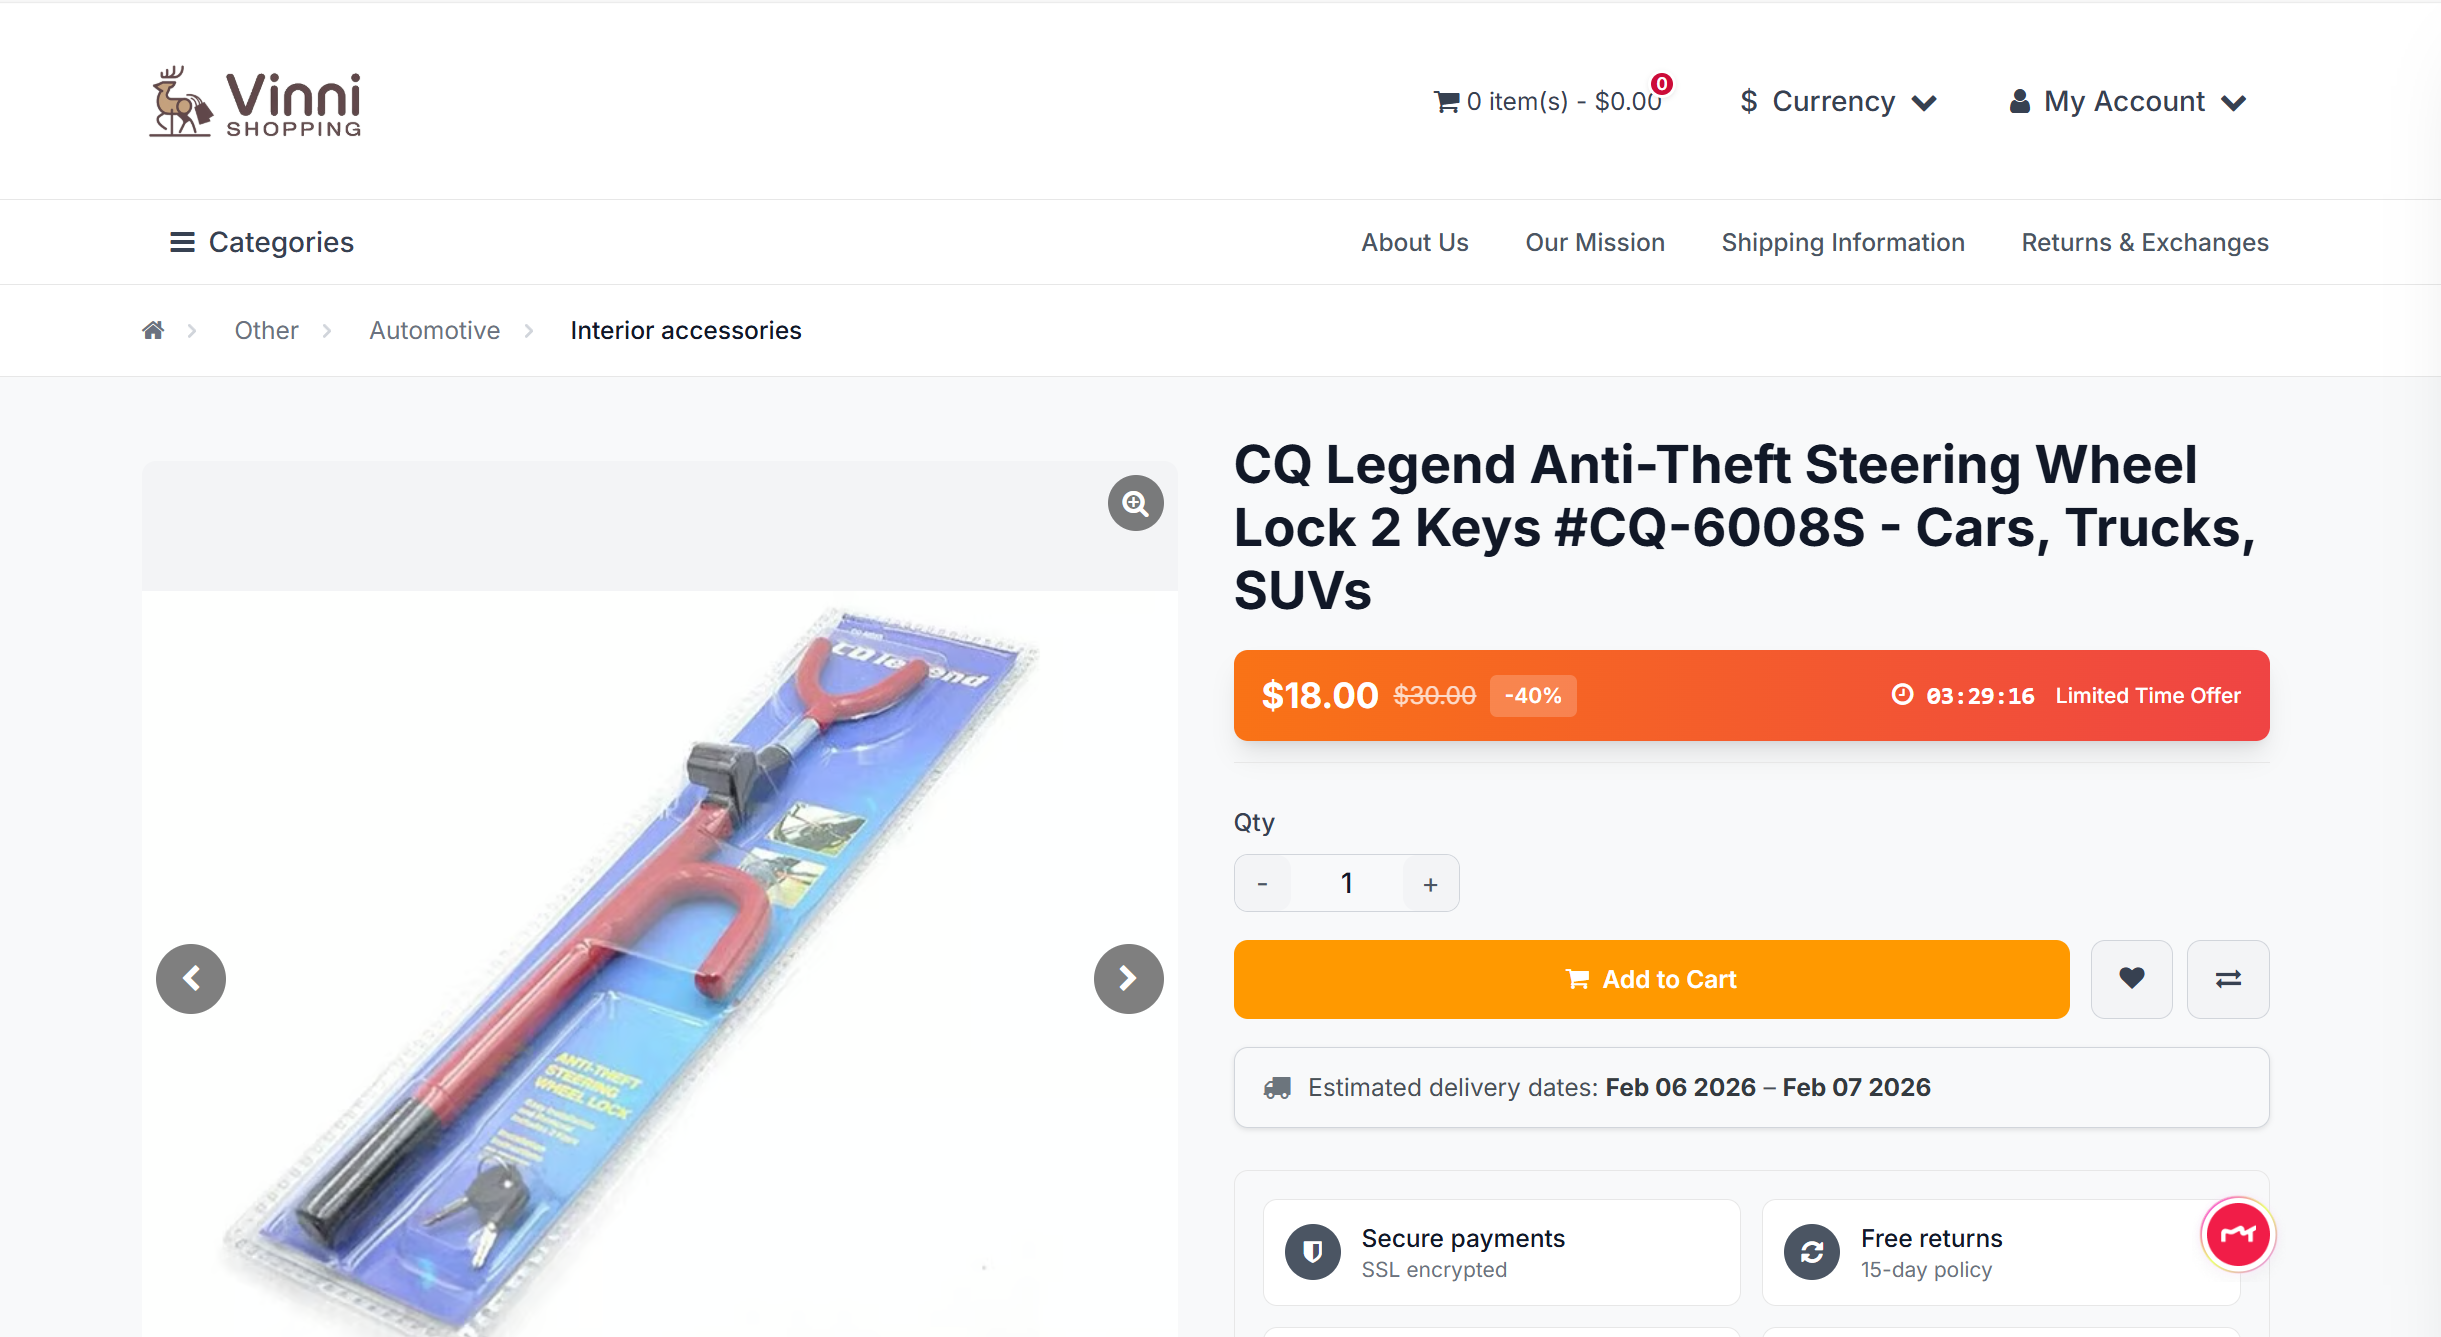
Task: Open the My Account dropdown
Action: (2128, 102)
